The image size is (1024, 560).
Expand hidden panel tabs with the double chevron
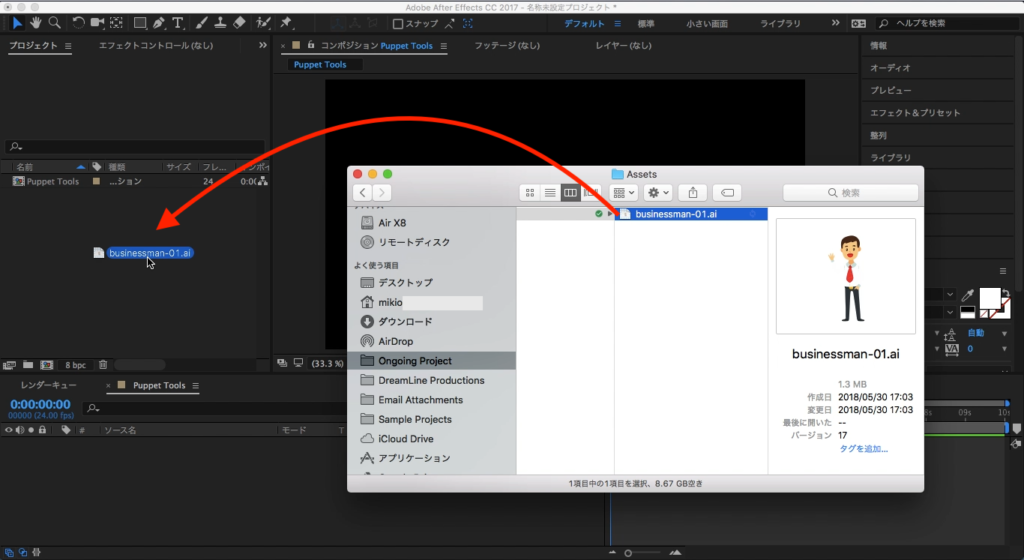[x=262, y=46]
